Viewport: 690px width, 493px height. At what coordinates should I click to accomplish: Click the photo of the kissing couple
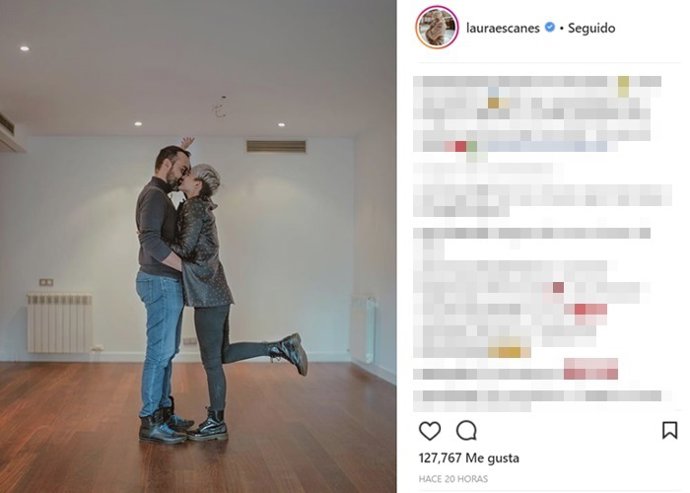click(x=198, y=246)
